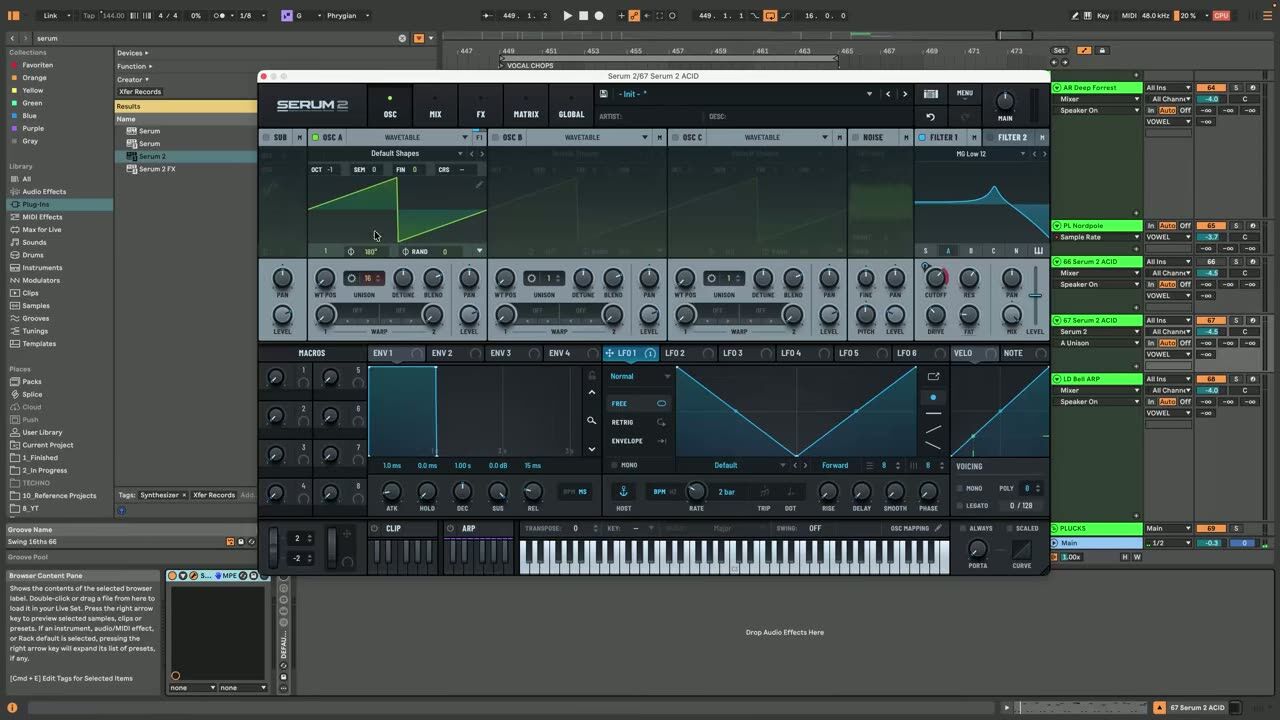Viewport: 1280px width, 720px height.
Task: Click the OSC A phase icon next to 180°
Action: click(351, 252)
